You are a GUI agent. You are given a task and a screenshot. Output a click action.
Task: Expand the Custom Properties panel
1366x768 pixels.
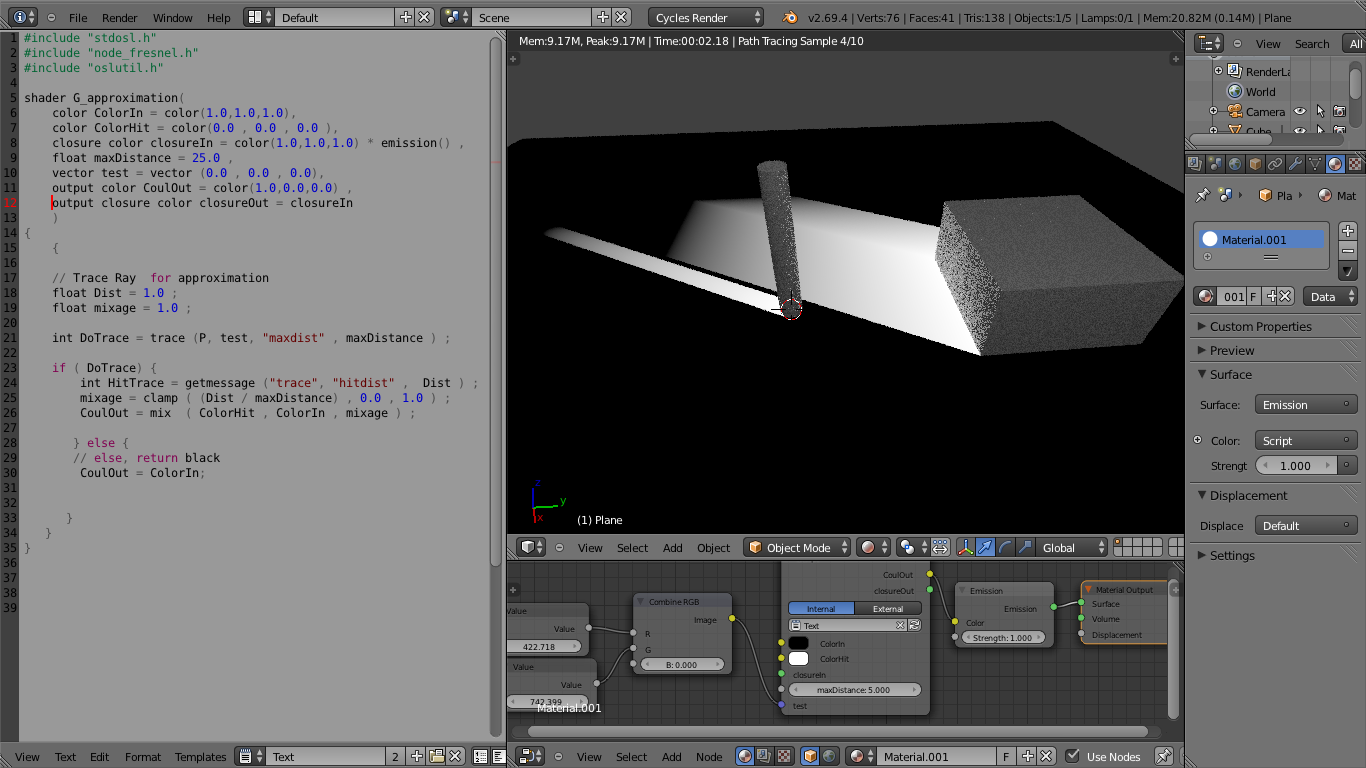(x=1260, y=326)
